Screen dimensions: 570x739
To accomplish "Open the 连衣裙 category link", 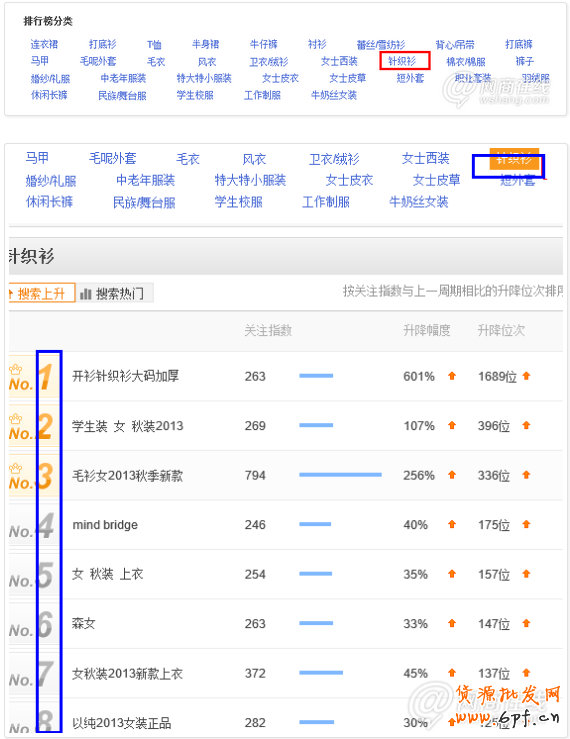I will pos(44,44).
